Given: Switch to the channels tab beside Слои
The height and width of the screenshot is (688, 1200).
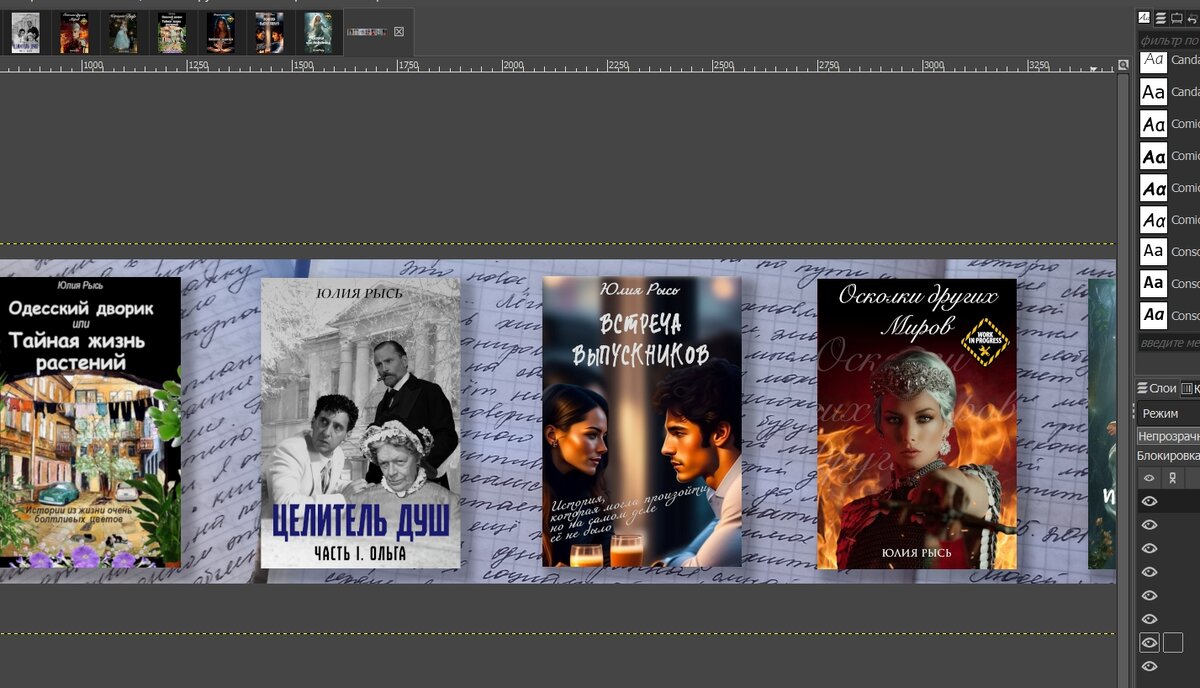Looking at the screenshot, I should [1190, 388].
